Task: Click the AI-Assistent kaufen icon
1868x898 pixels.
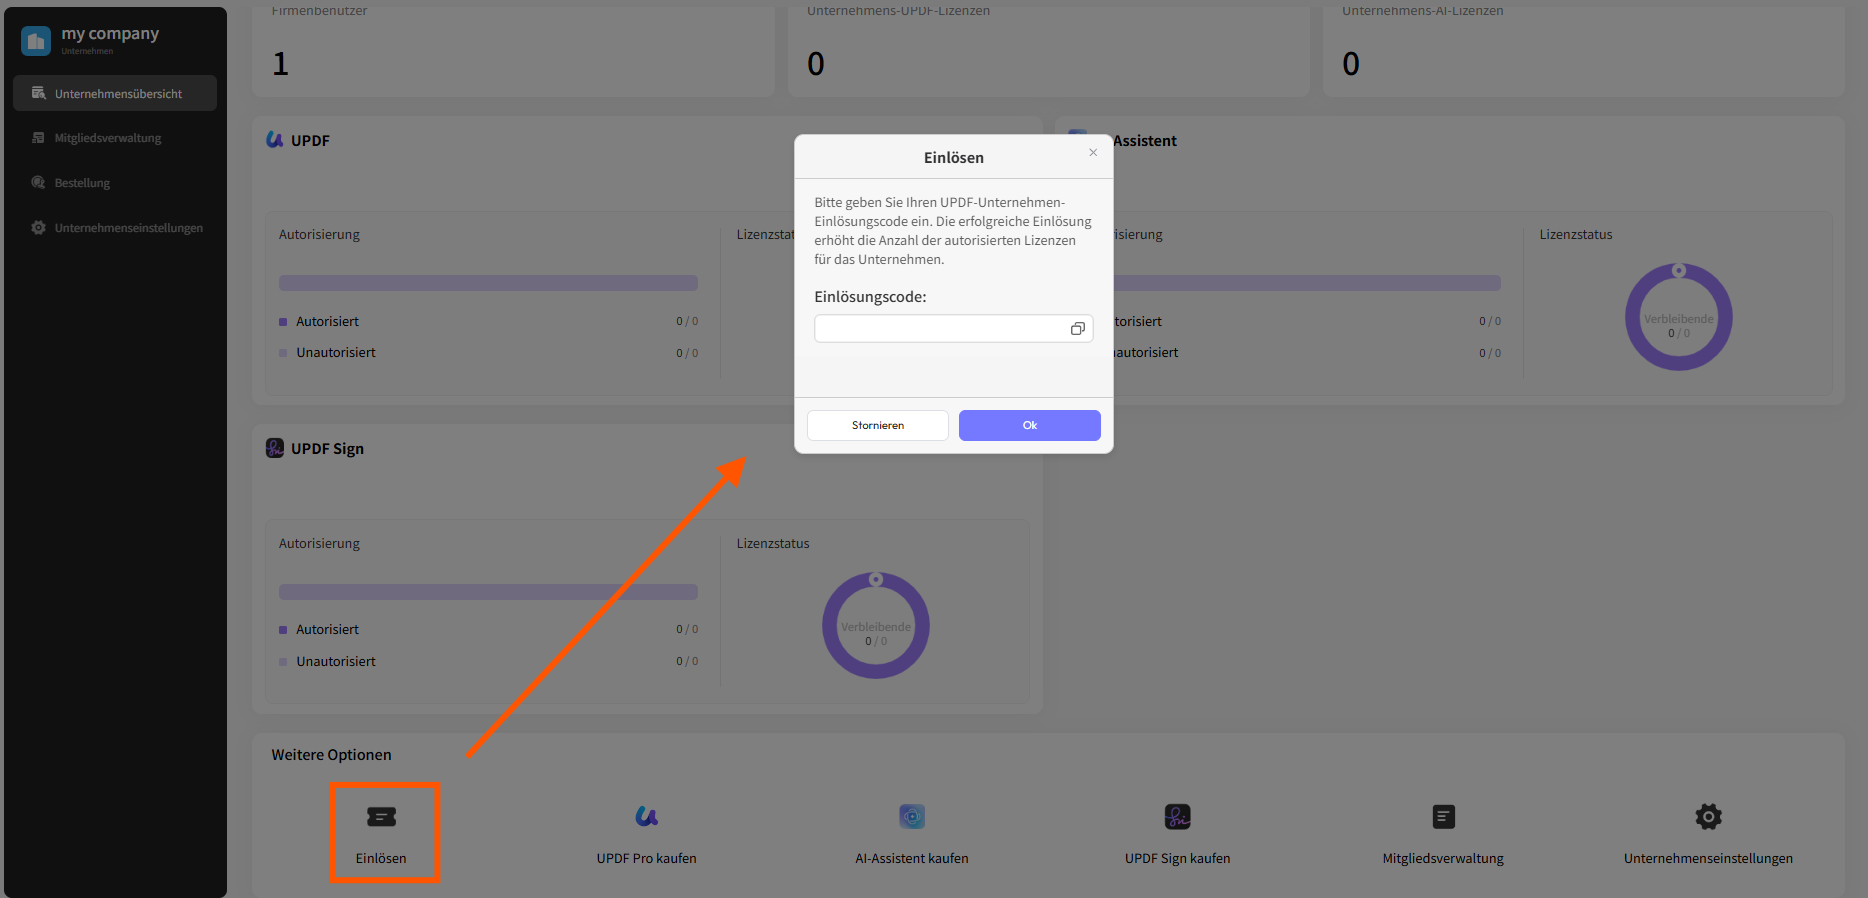Action: pos(912,817)
